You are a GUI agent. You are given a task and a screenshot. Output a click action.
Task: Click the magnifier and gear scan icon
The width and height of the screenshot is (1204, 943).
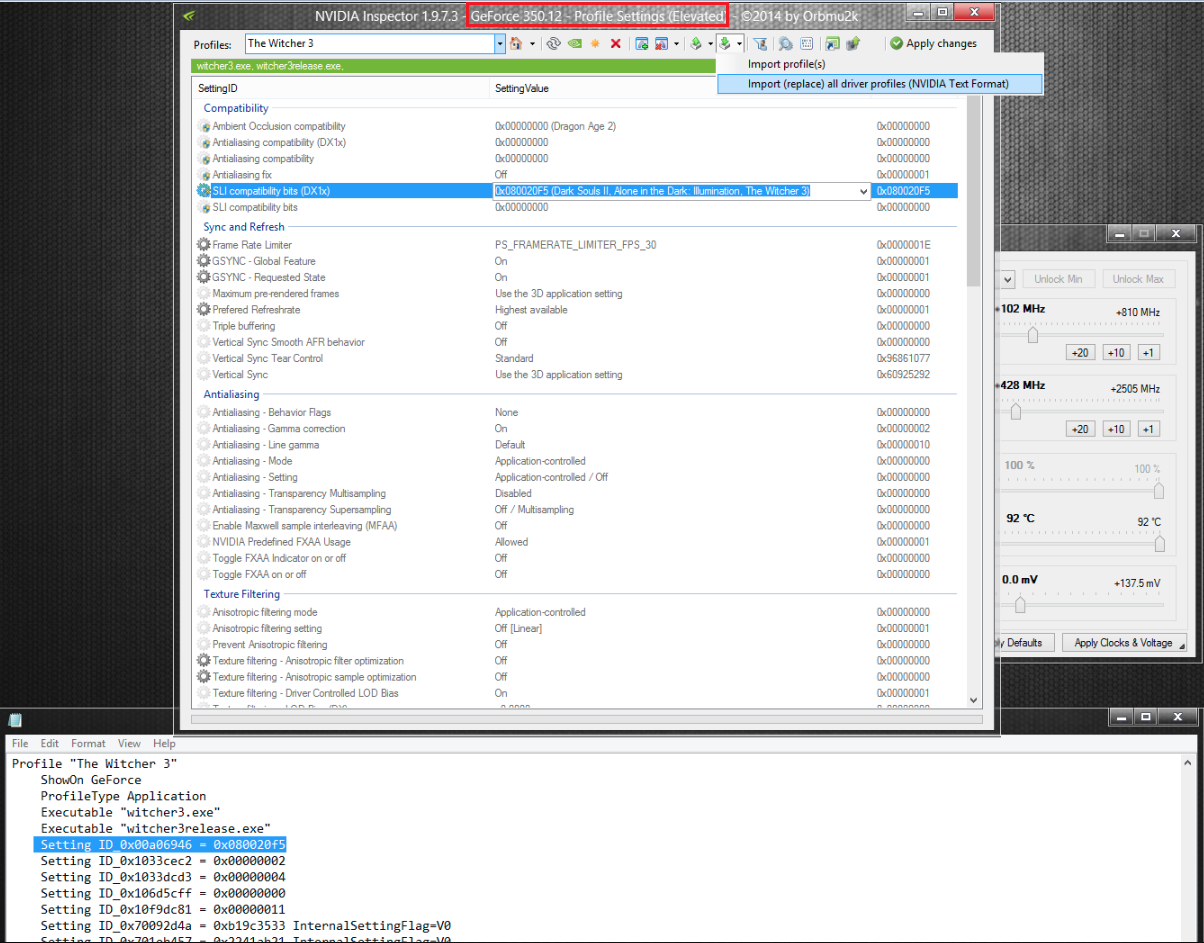[786, 44]
